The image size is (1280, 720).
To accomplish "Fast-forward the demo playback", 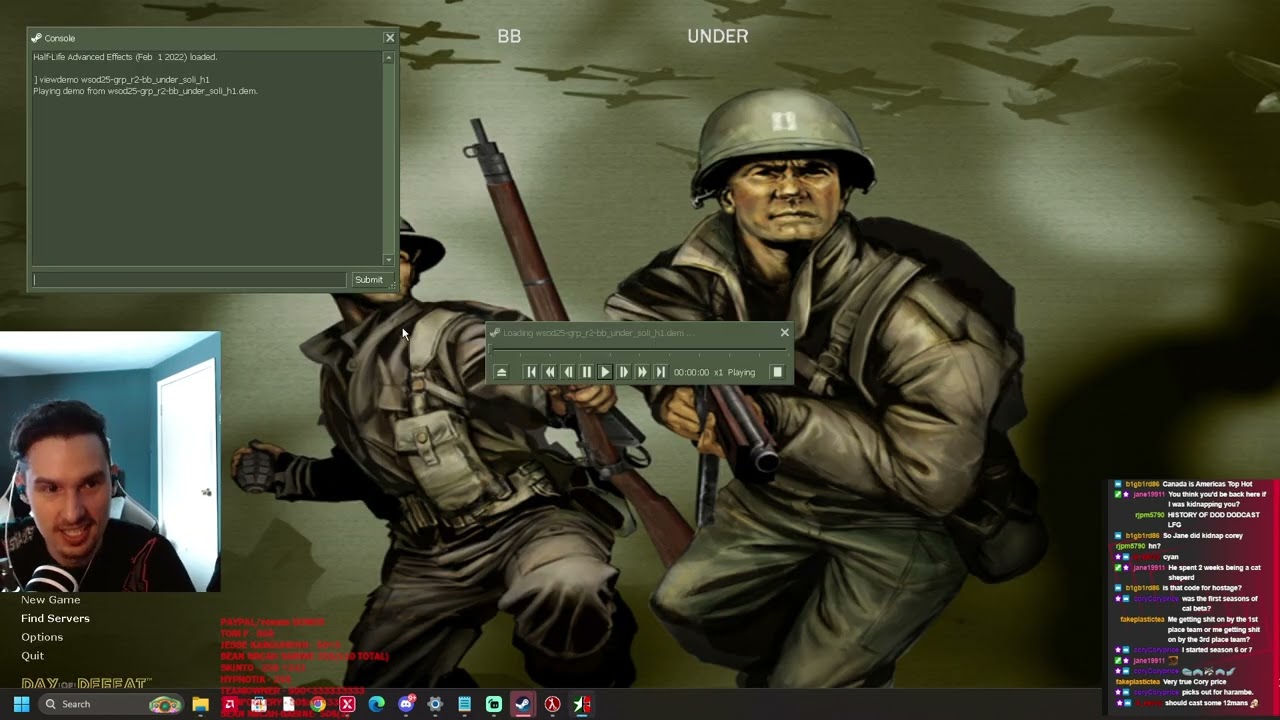I will pos(641,372).
